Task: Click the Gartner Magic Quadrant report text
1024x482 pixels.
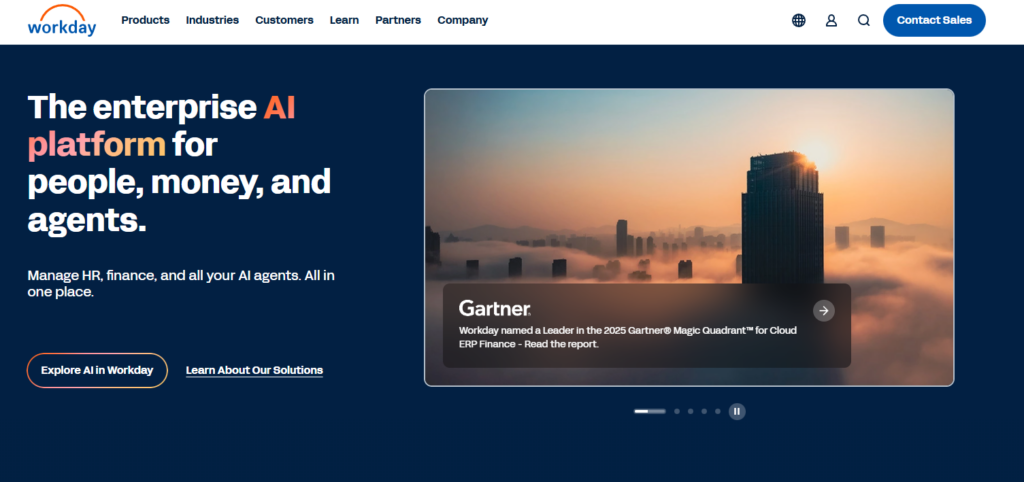Action: [x=627, y=337]
